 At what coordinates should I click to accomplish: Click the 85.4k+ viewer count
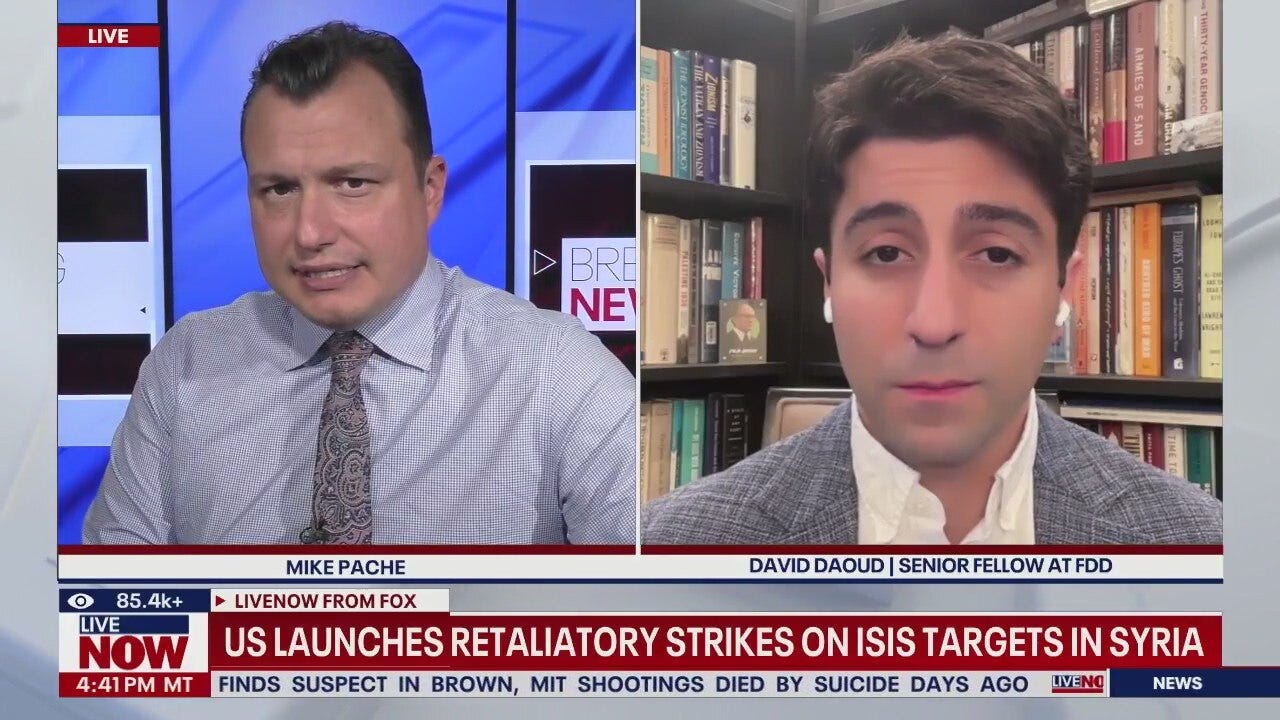click(149, 601)
